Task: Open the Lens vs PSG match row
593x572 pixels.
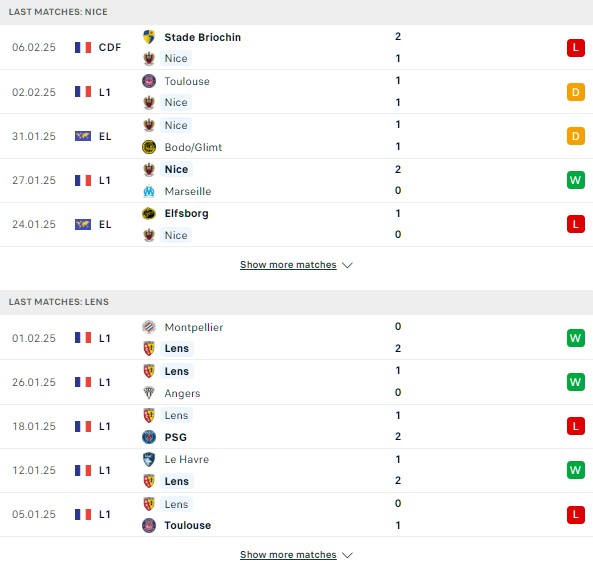Action: 296,426
